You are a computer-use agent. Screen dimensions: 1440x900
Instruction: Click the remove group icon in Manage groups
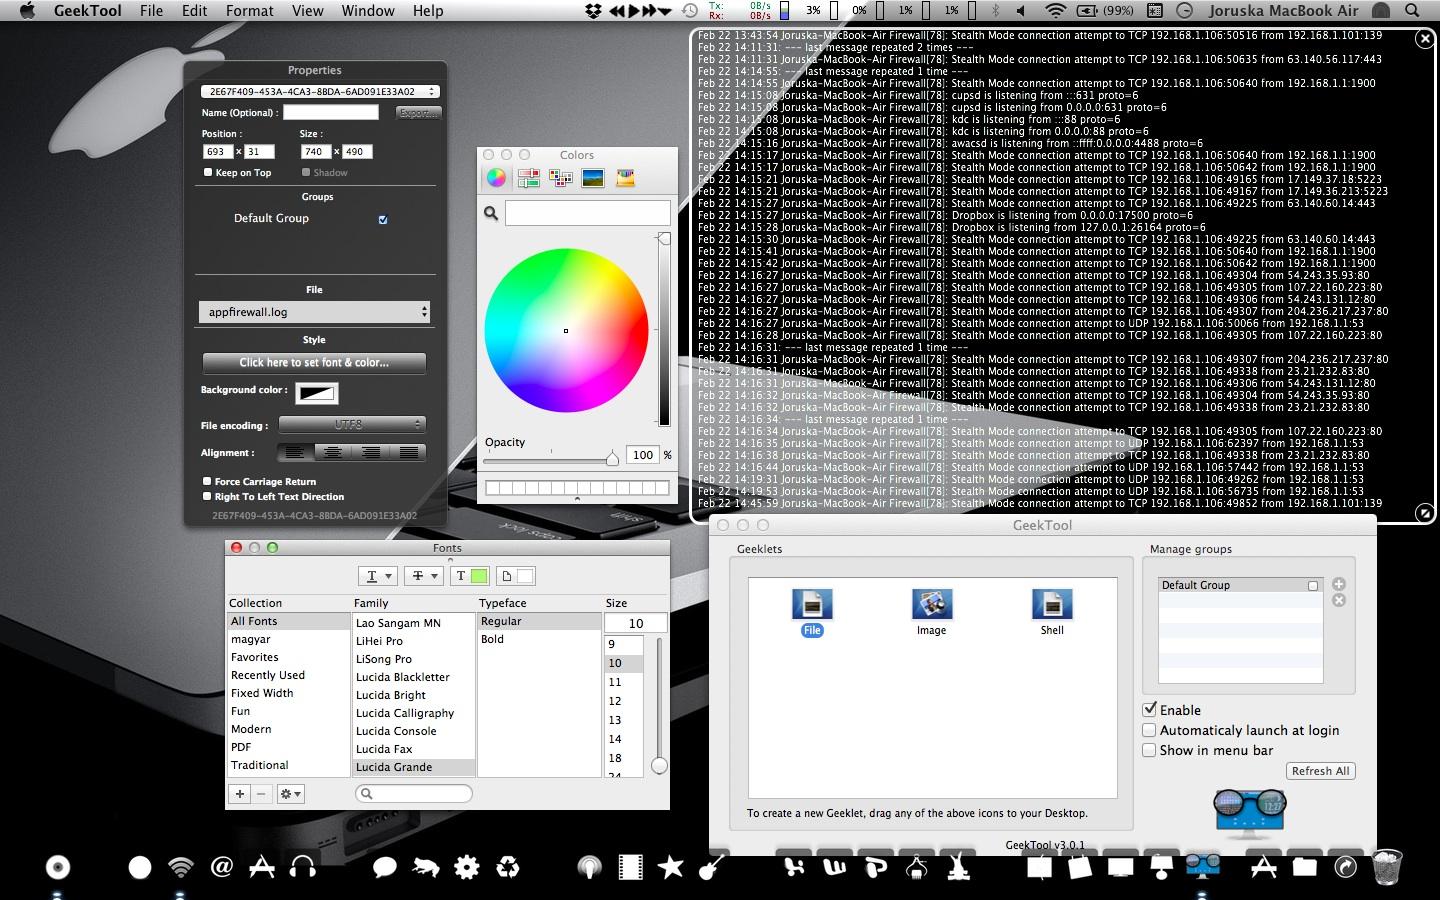coord(1339,600)
